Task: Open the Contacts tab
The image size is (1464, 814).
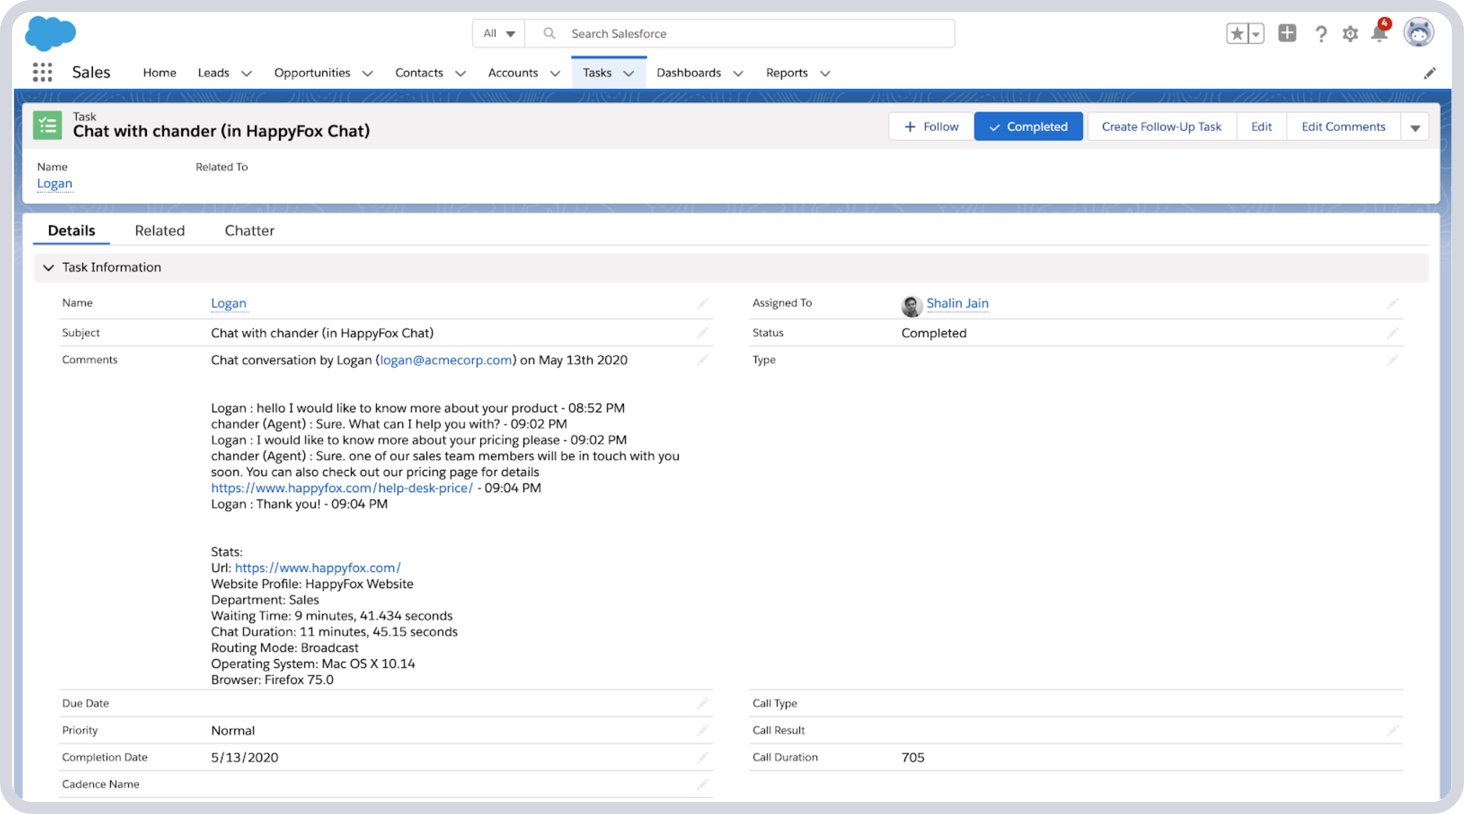Action: (419, 73)
